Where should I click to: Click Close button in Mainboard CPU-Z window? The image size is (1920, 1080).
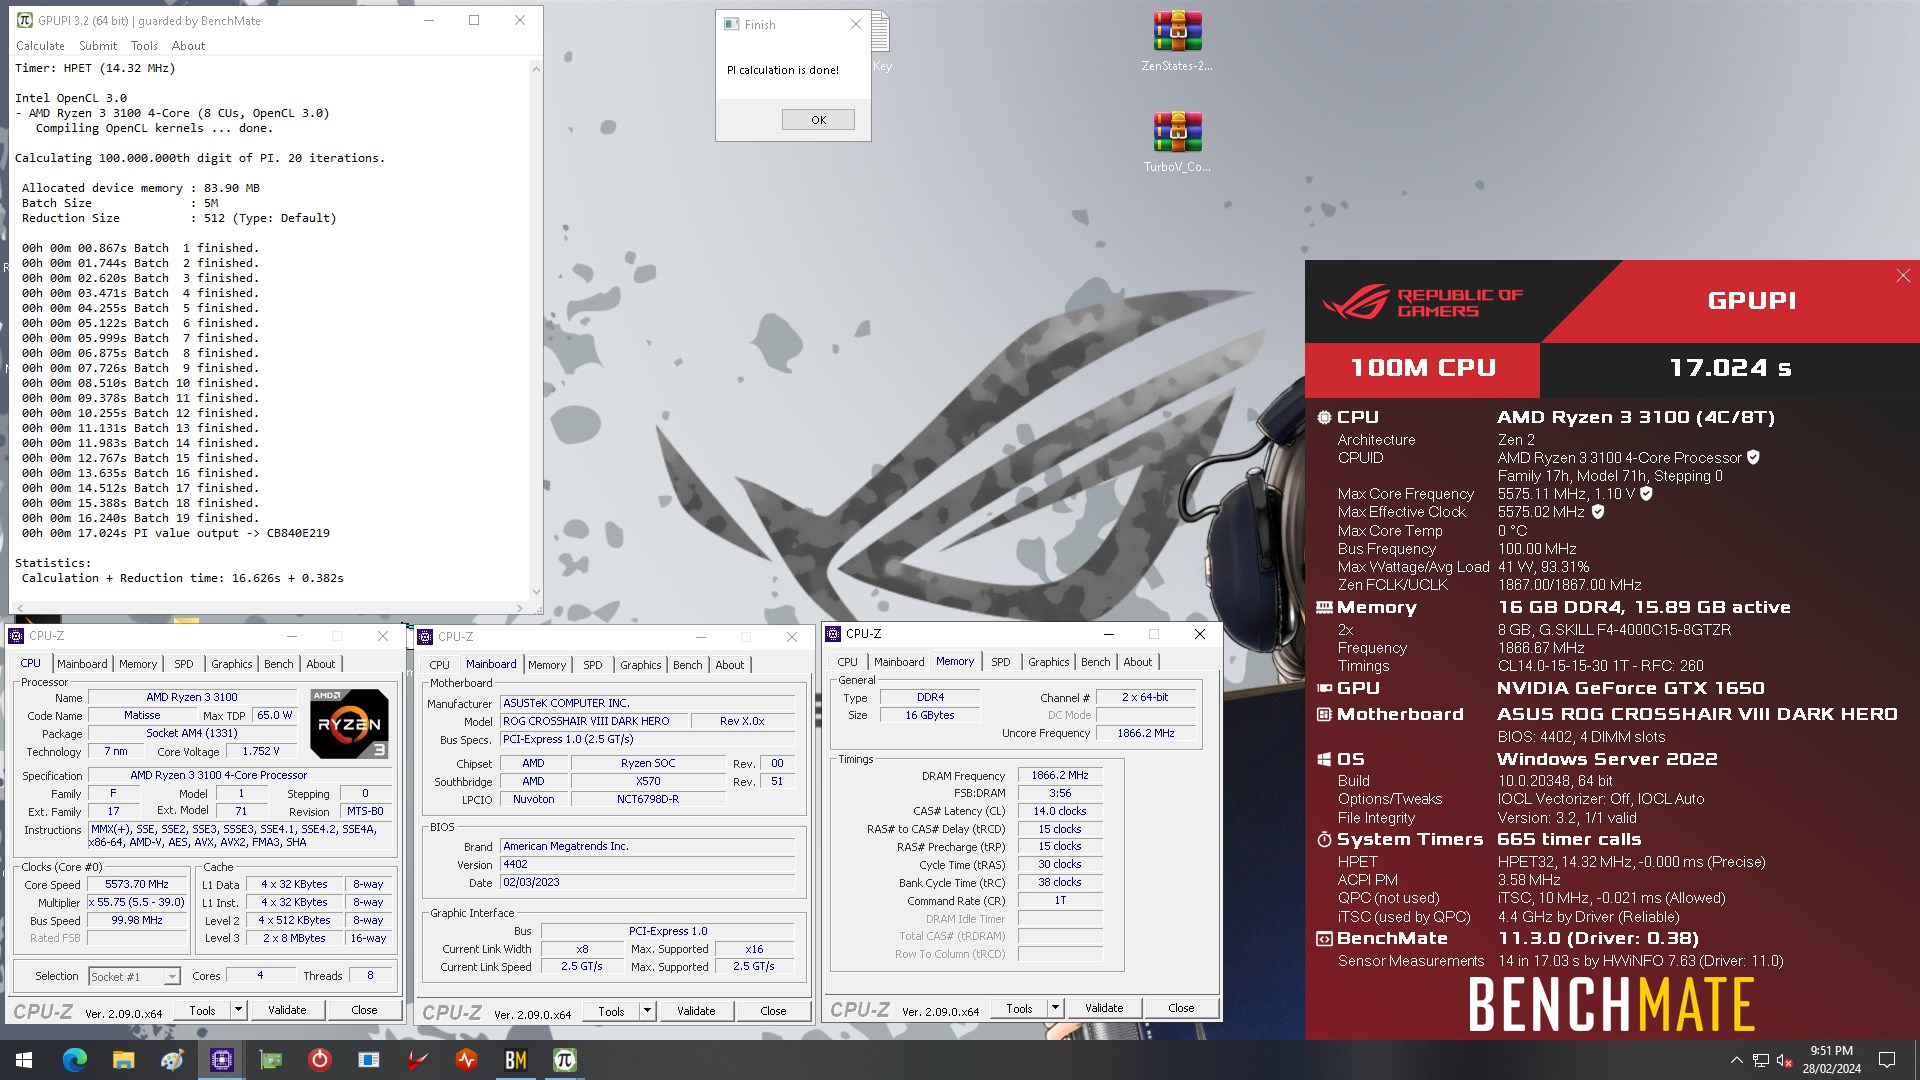(773, 1012)
